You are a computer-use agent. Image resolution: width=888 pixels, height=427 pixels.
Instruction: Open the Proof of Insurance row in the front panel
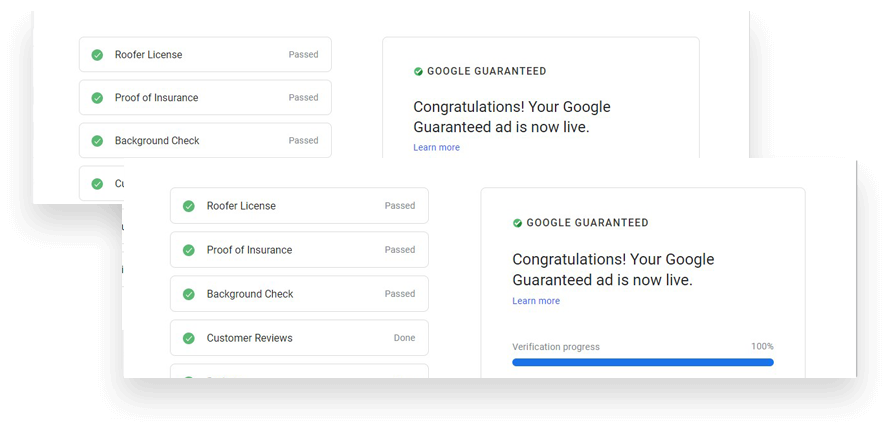pos(298,250)
